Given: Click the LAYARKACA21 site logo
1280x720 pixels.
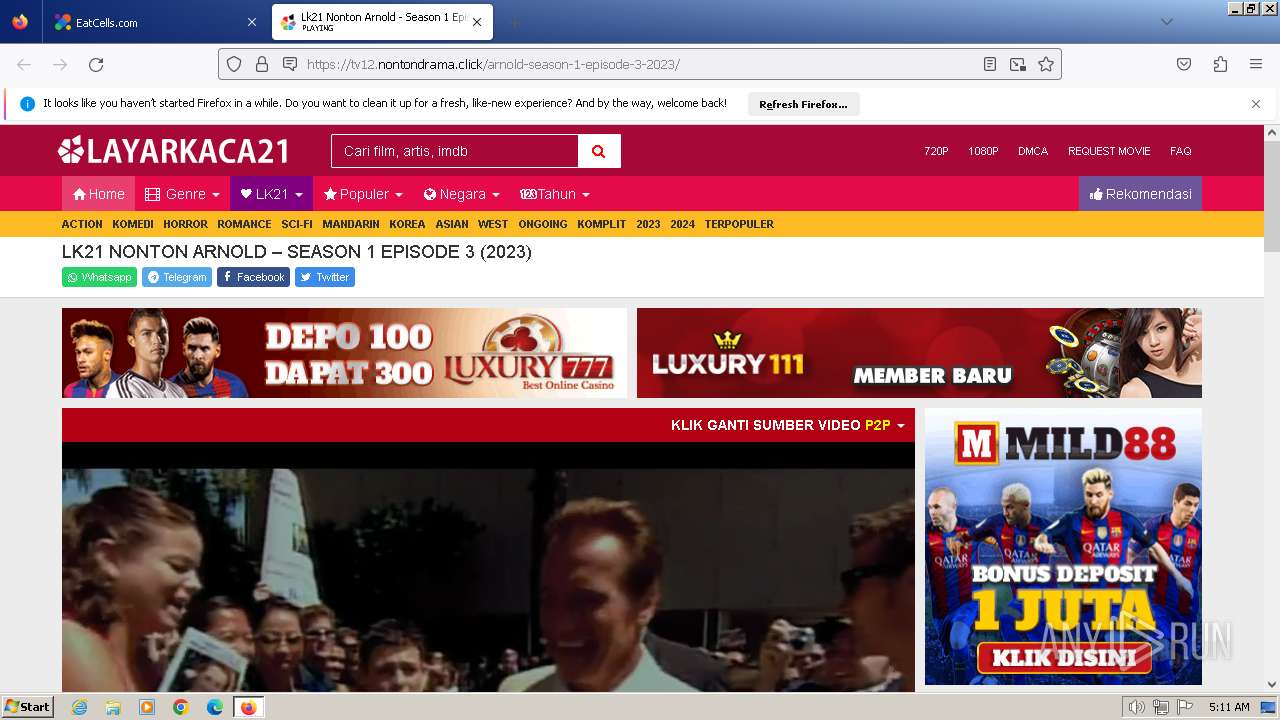Looking at the screenshot, I should [x=174, y=150].
